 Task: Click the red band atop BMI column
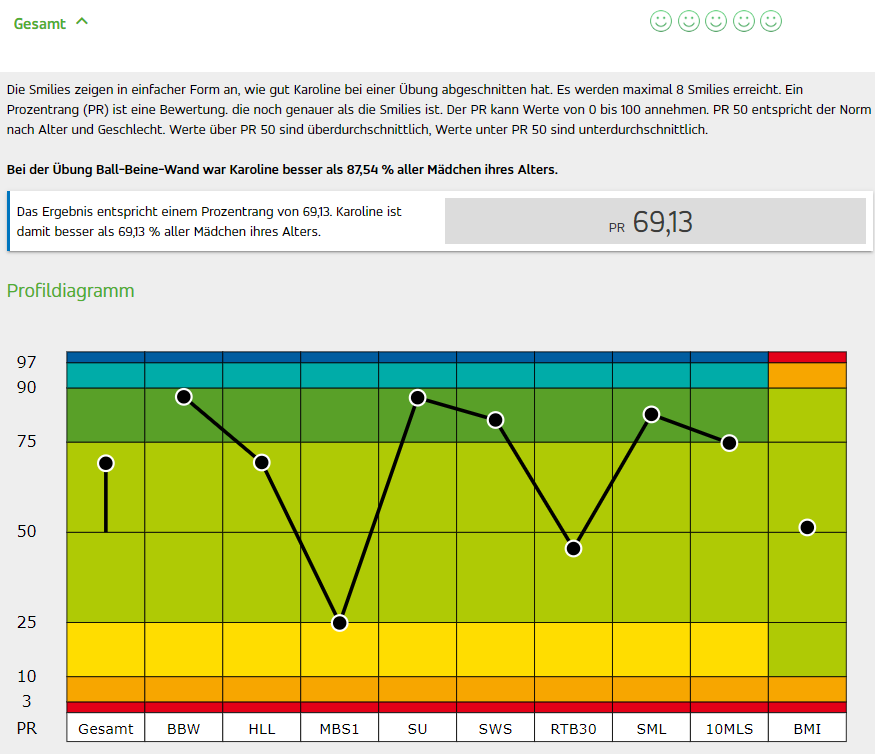click(808, 357)
